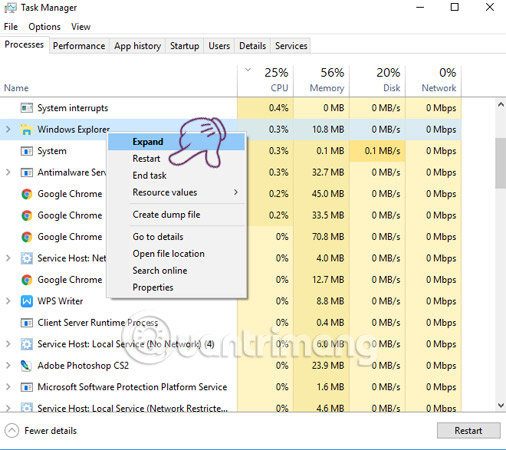
Task: Click the Fewer details up-arrow icon
Action: [x=12, y=430]
